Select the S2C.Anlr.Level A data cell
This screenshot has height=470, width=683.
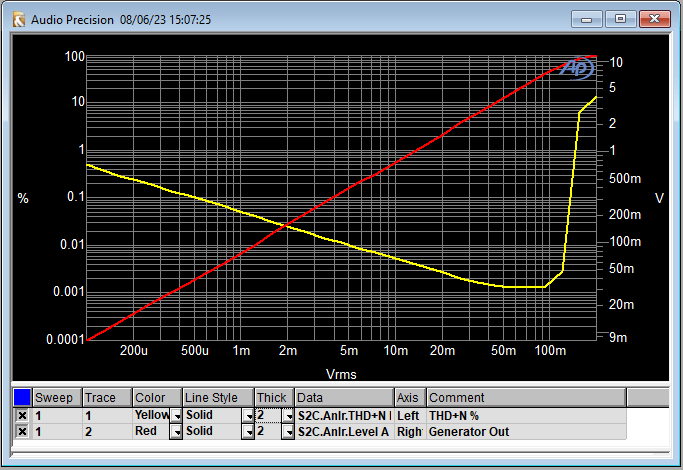(345, 432)
